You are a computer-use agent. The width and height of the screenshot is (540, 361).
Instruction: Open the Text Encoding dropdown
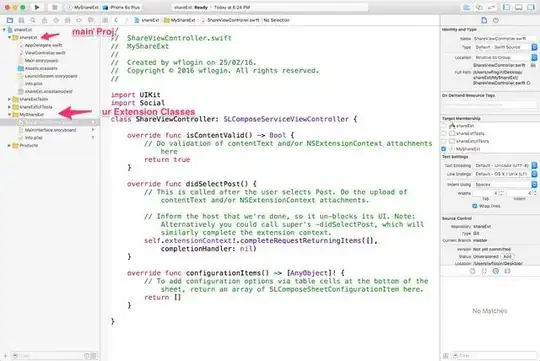pos(505,165)
